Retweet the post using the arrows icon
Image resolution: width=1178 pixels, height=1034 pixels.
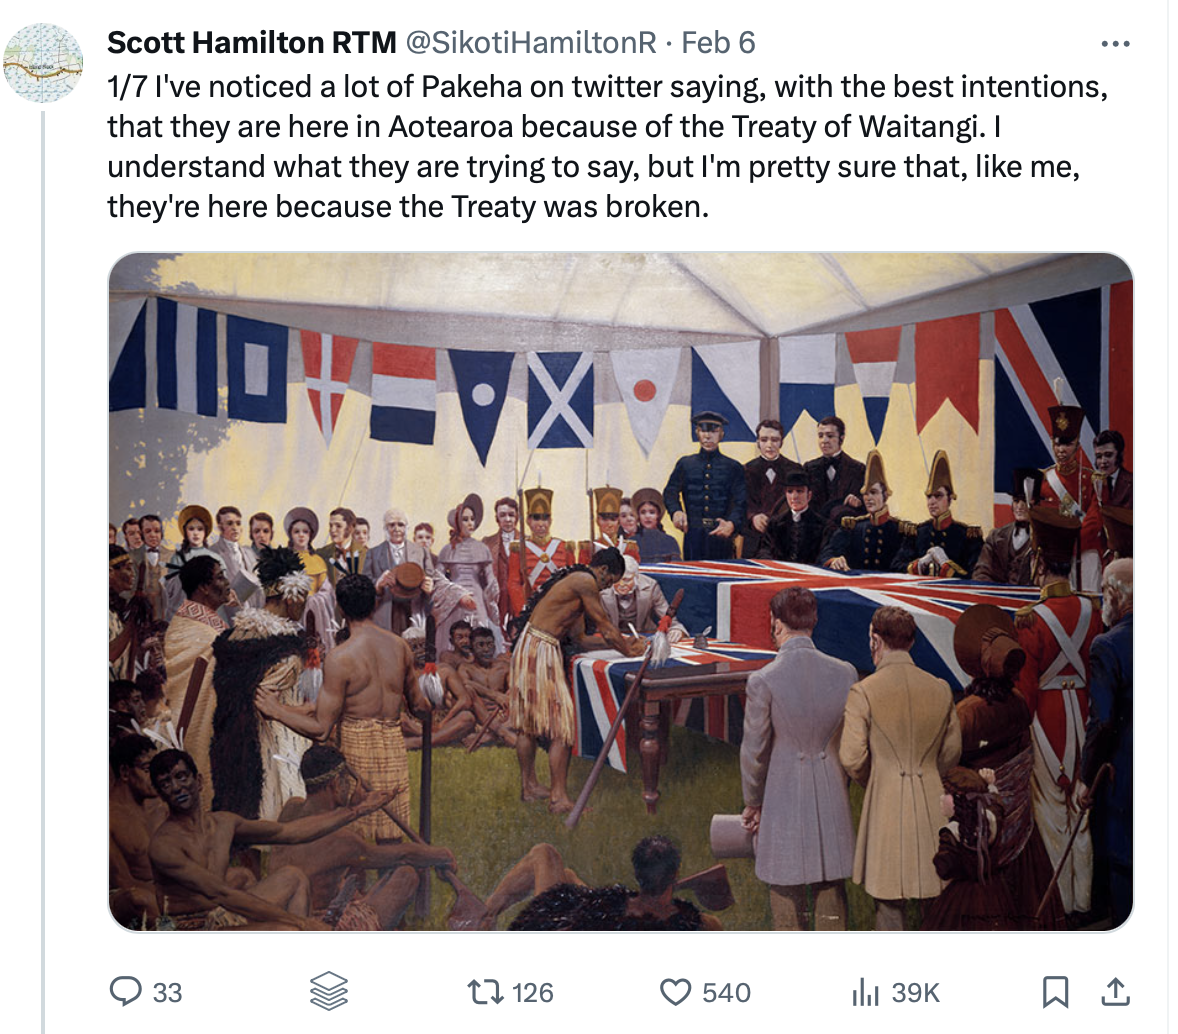coord(487,992)
